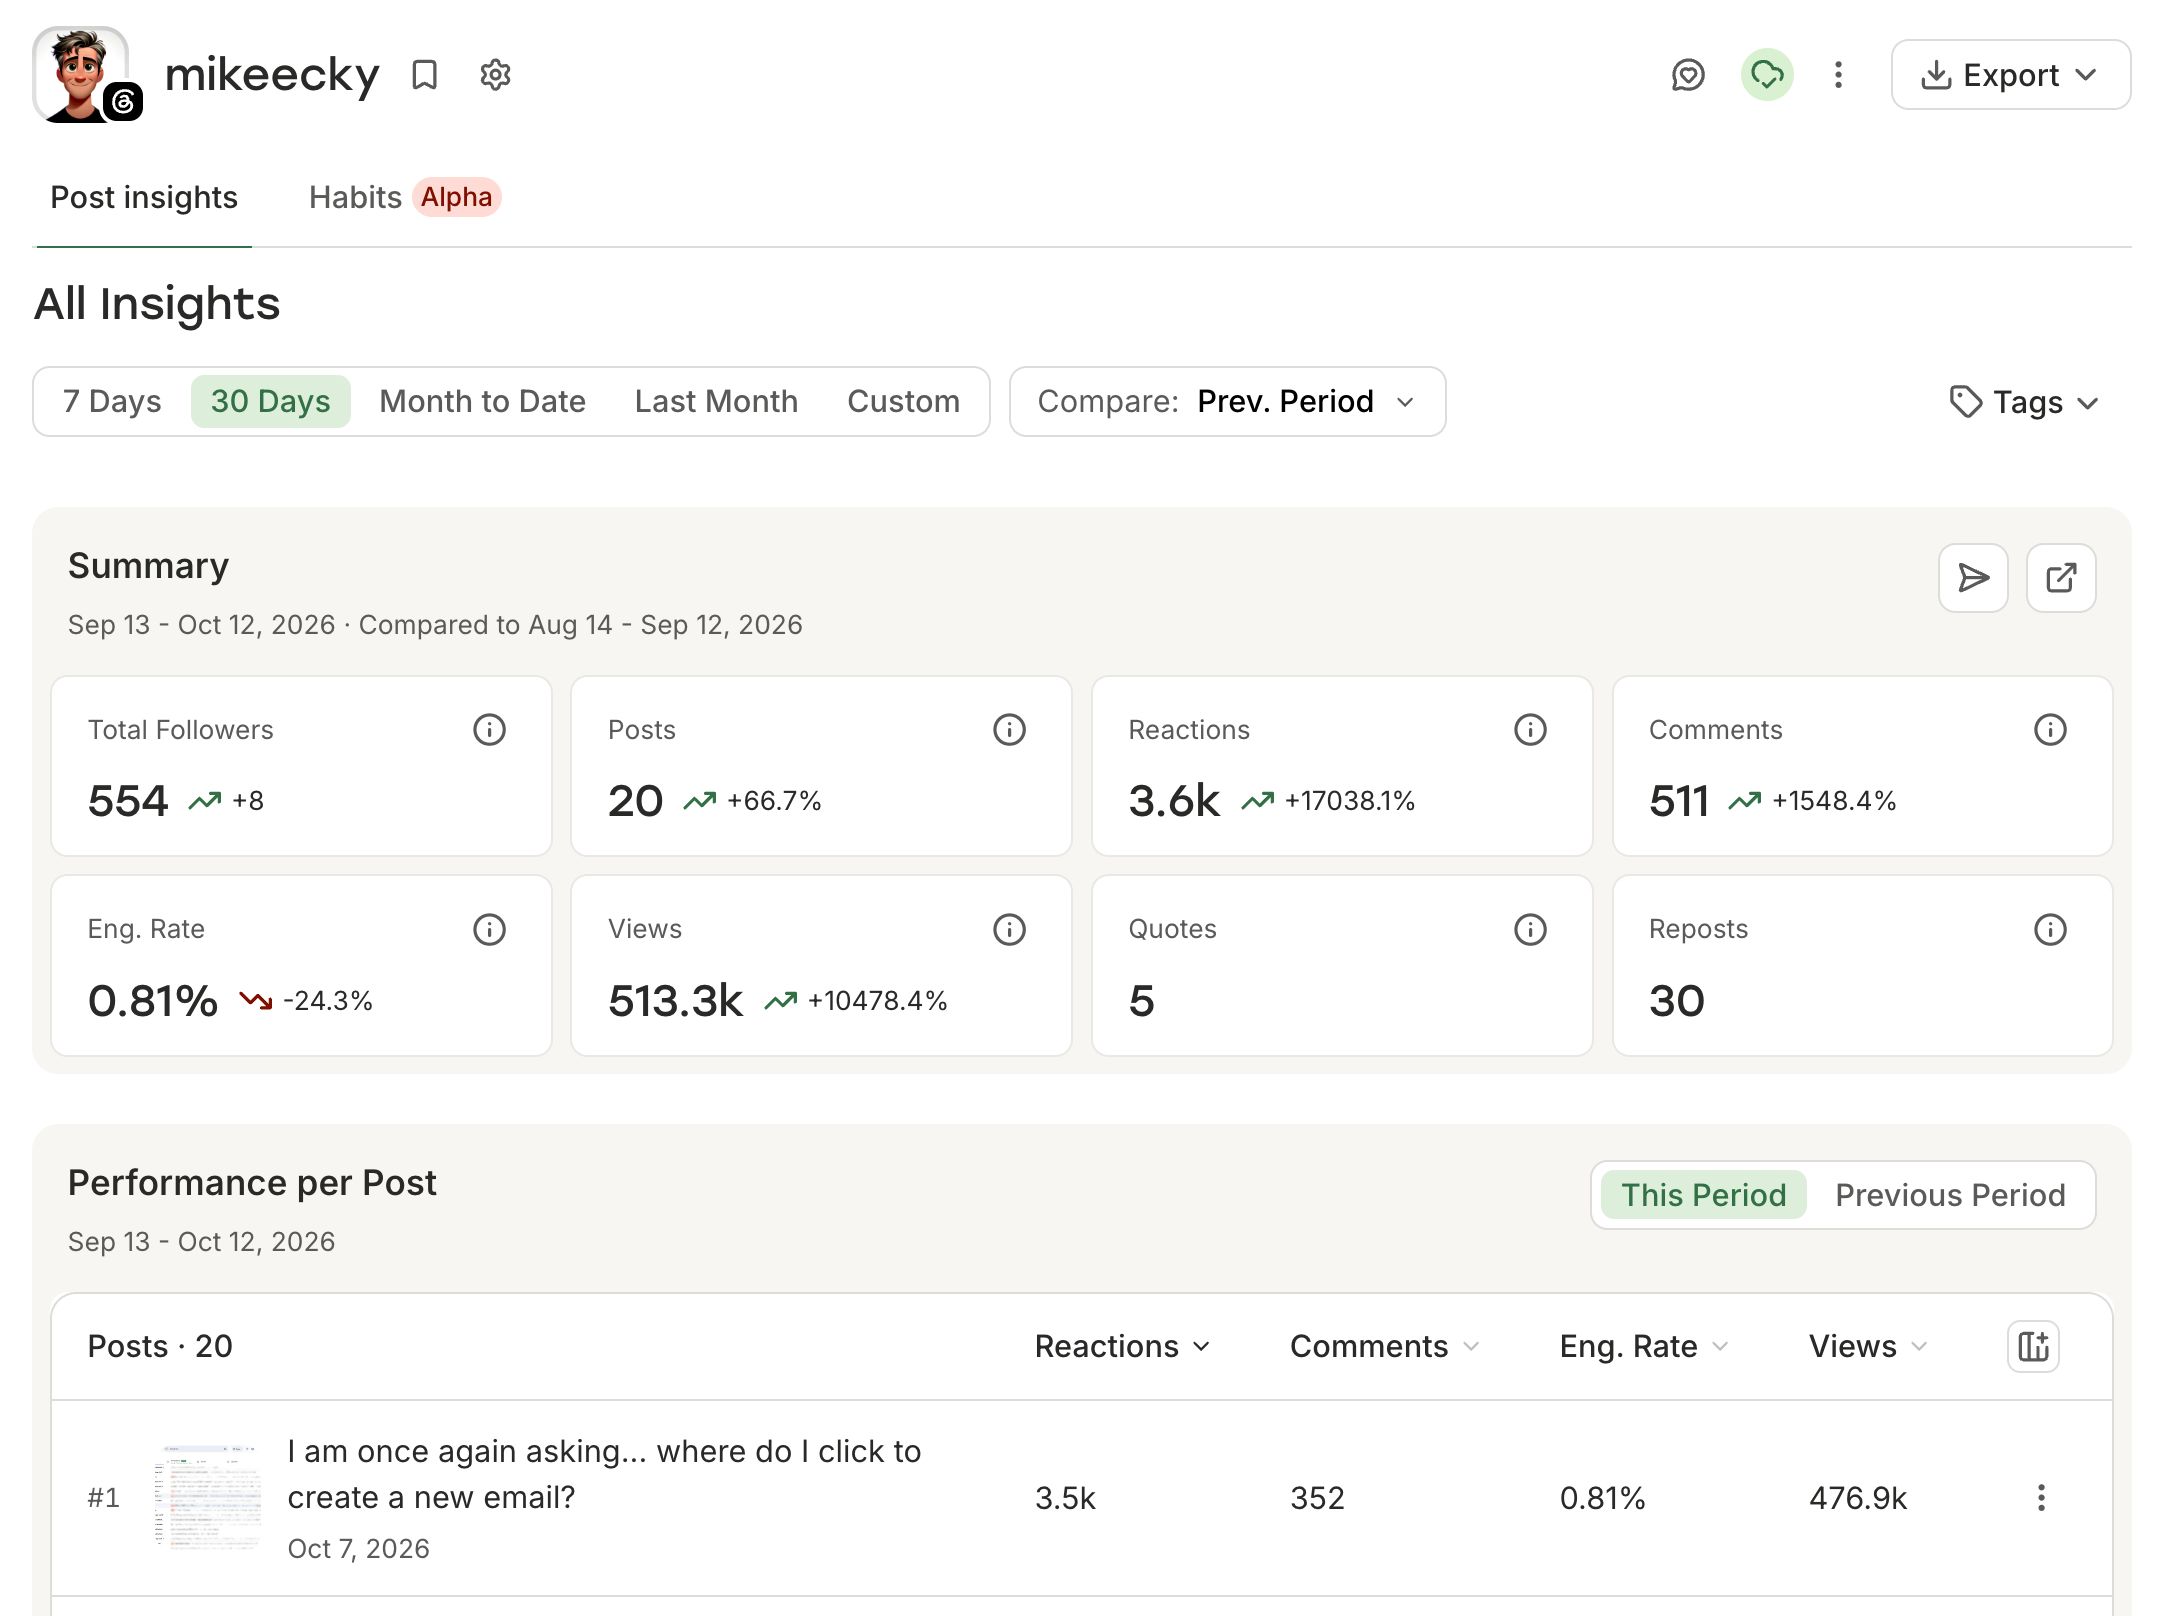
Task: Show info for Comments metric
Action: [2050, 730]
